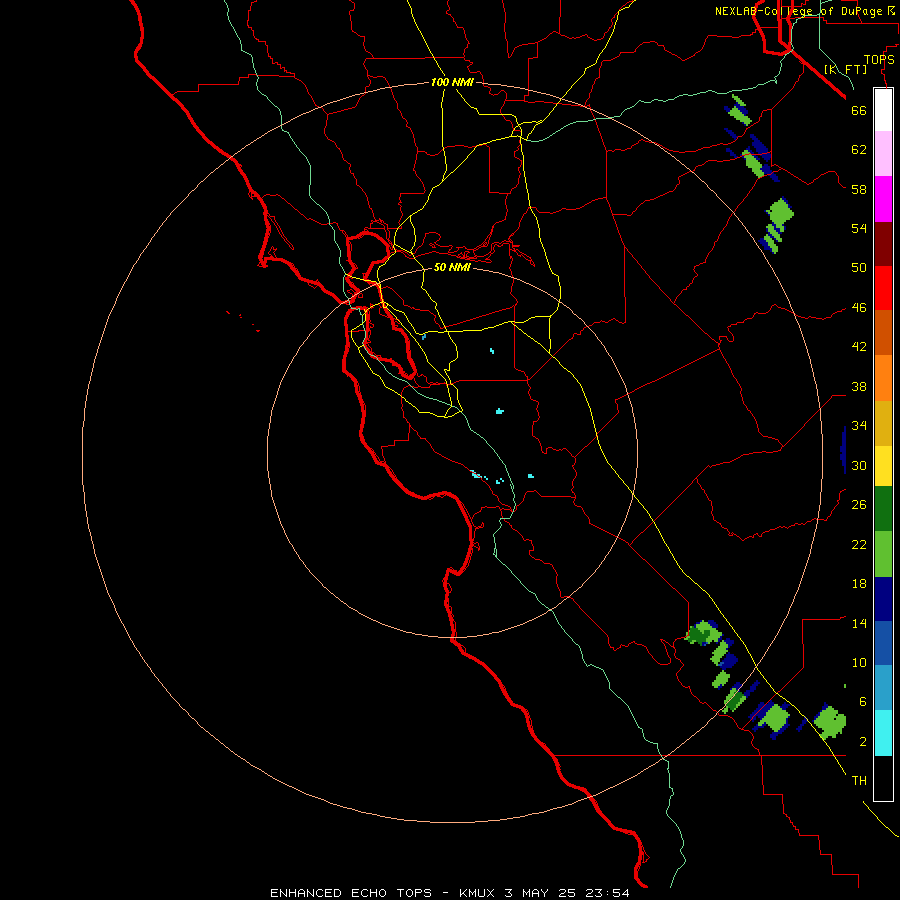Click the '3 MAY 25' date text
This screenshot has width=900, height=900.
tap(541, 893)
